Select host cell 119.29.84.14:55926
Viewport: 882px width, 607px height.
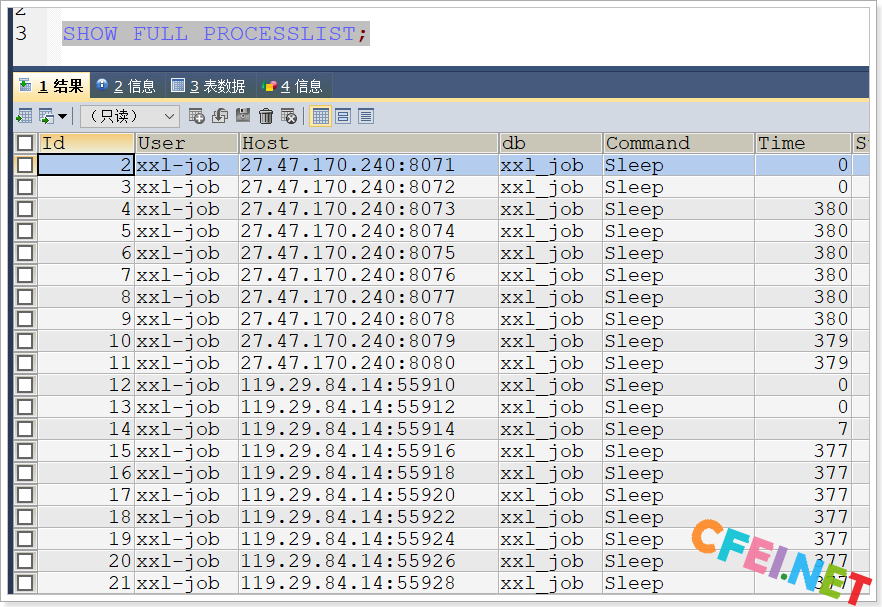pyautogui.click(x=368, y=561)
